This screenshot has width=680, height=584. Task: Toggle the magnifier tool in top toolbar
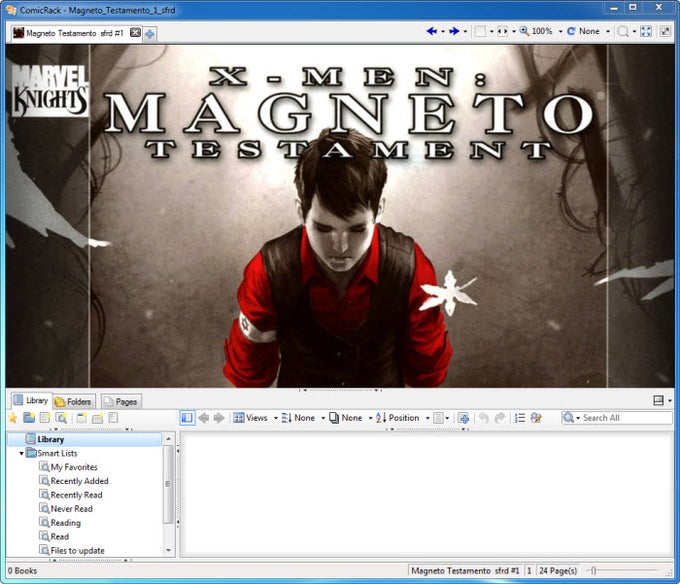(623, 31)
